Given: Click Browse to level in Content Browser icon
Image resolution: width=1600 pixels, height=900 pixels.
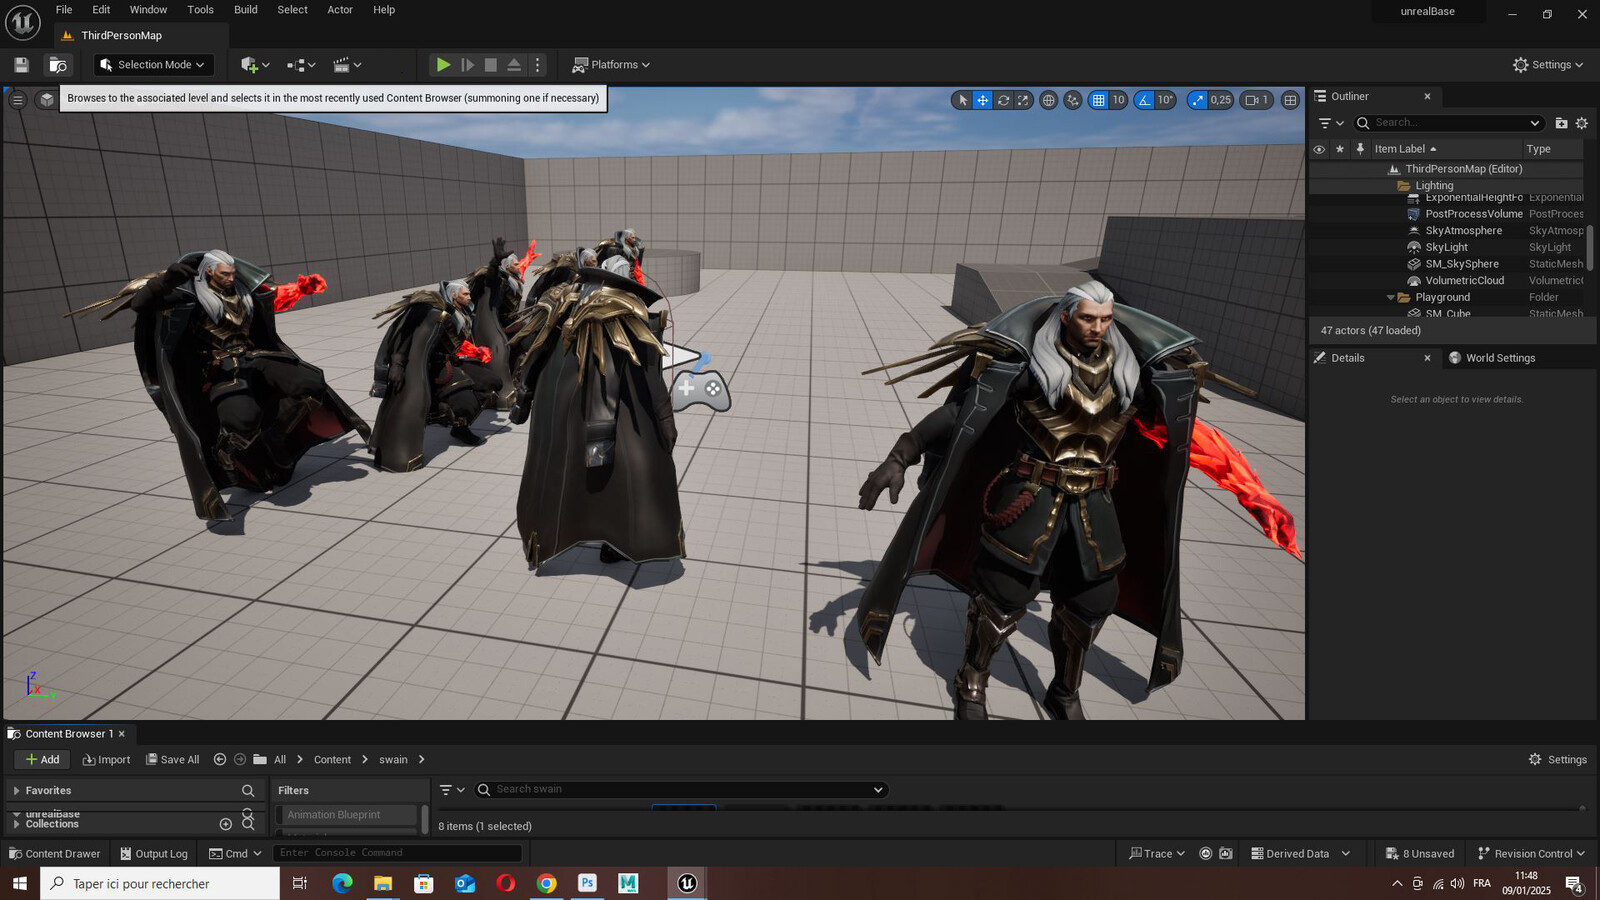Looking at the screenshot, I should (x=58, y=65).
